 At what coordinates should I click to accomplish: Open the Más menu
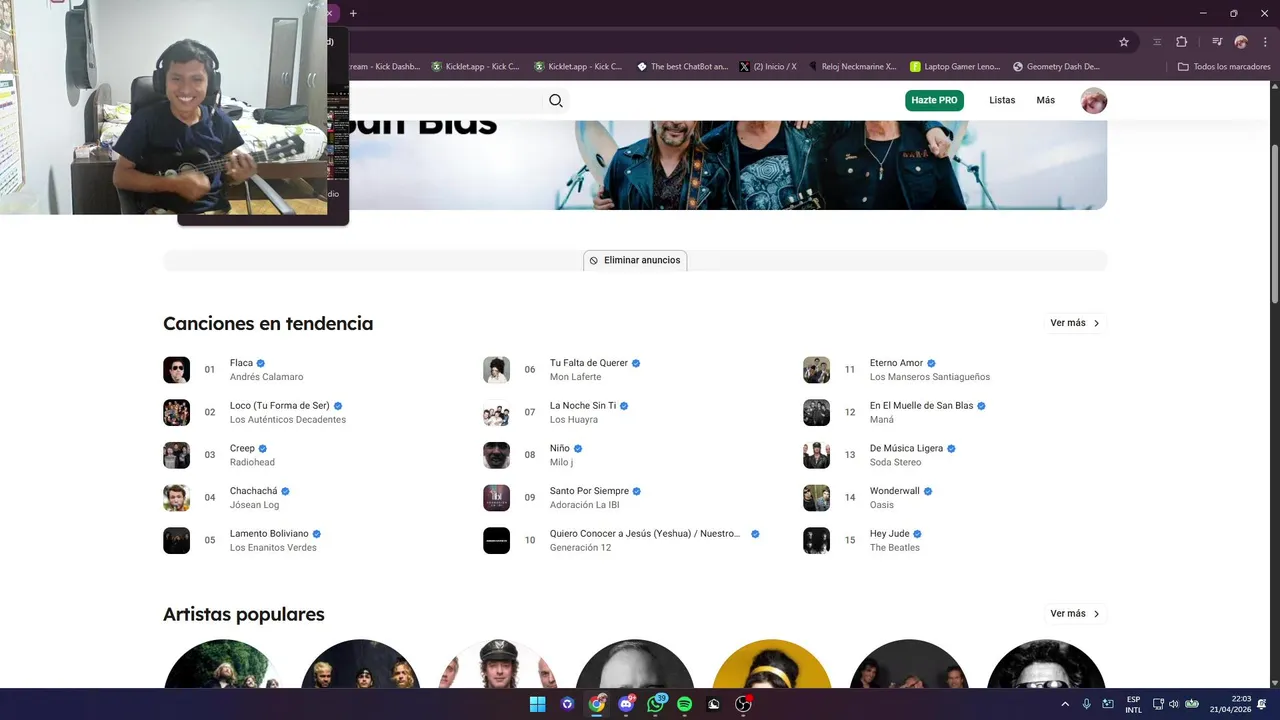(1045, 100)
